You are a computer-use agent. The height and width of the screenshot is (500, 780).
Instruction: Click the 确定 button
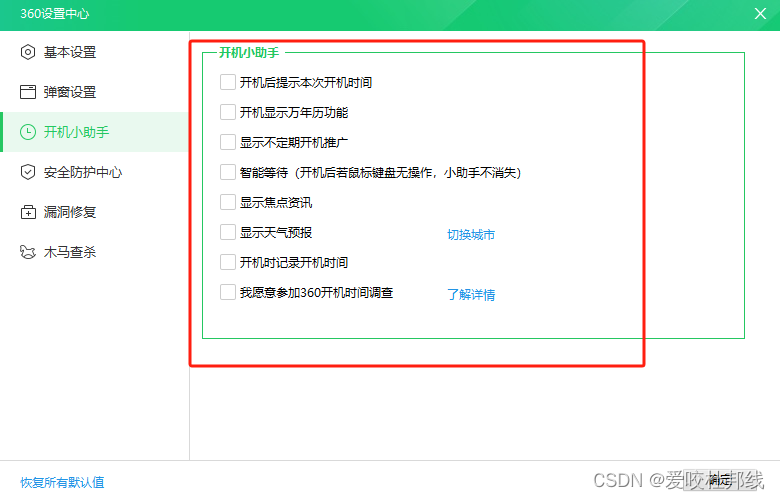tap(720, 480)
